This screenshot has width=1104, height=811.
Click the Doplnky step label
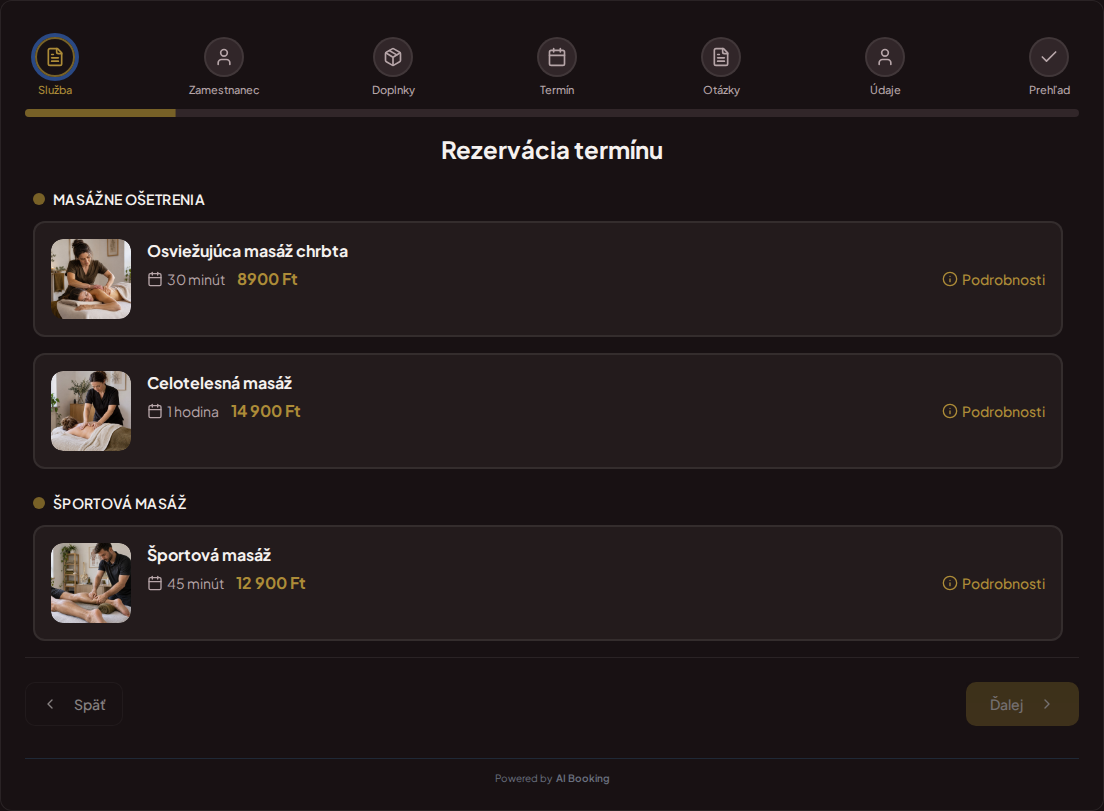[393, 90]
